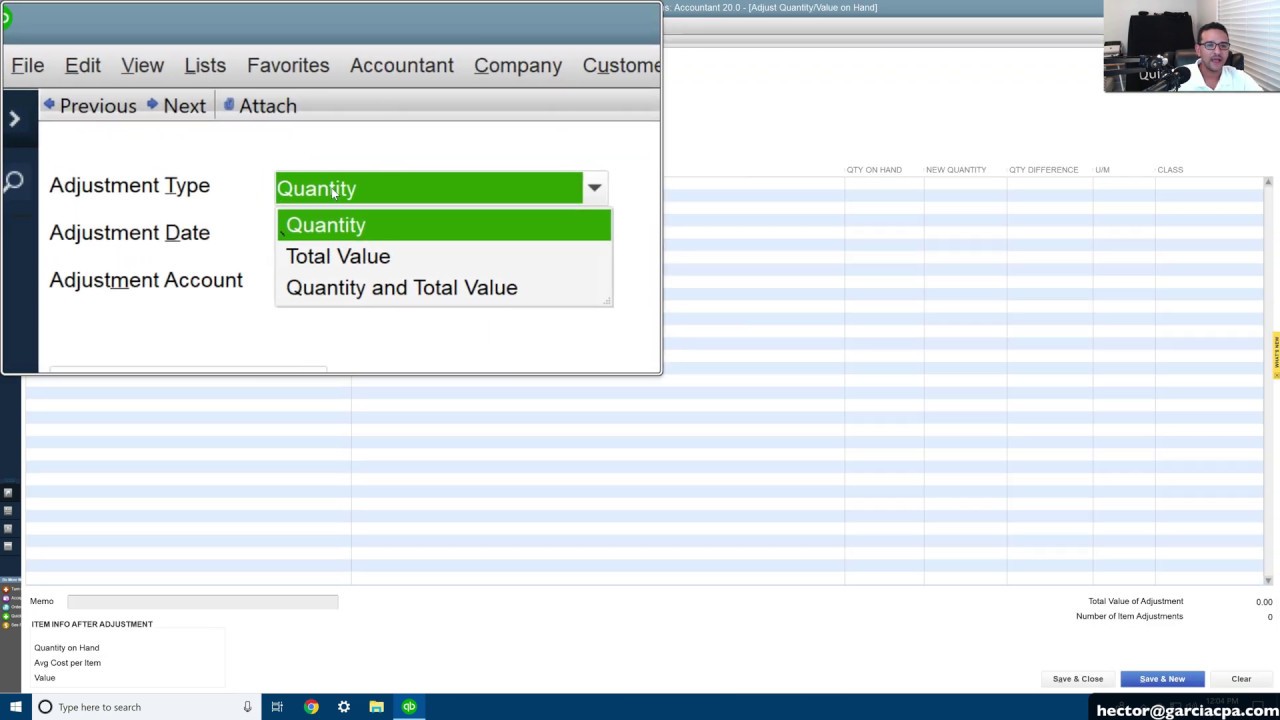Open the File menu
The width and height of the screenshot is (1280, 720).
click(x=28, y=65)
